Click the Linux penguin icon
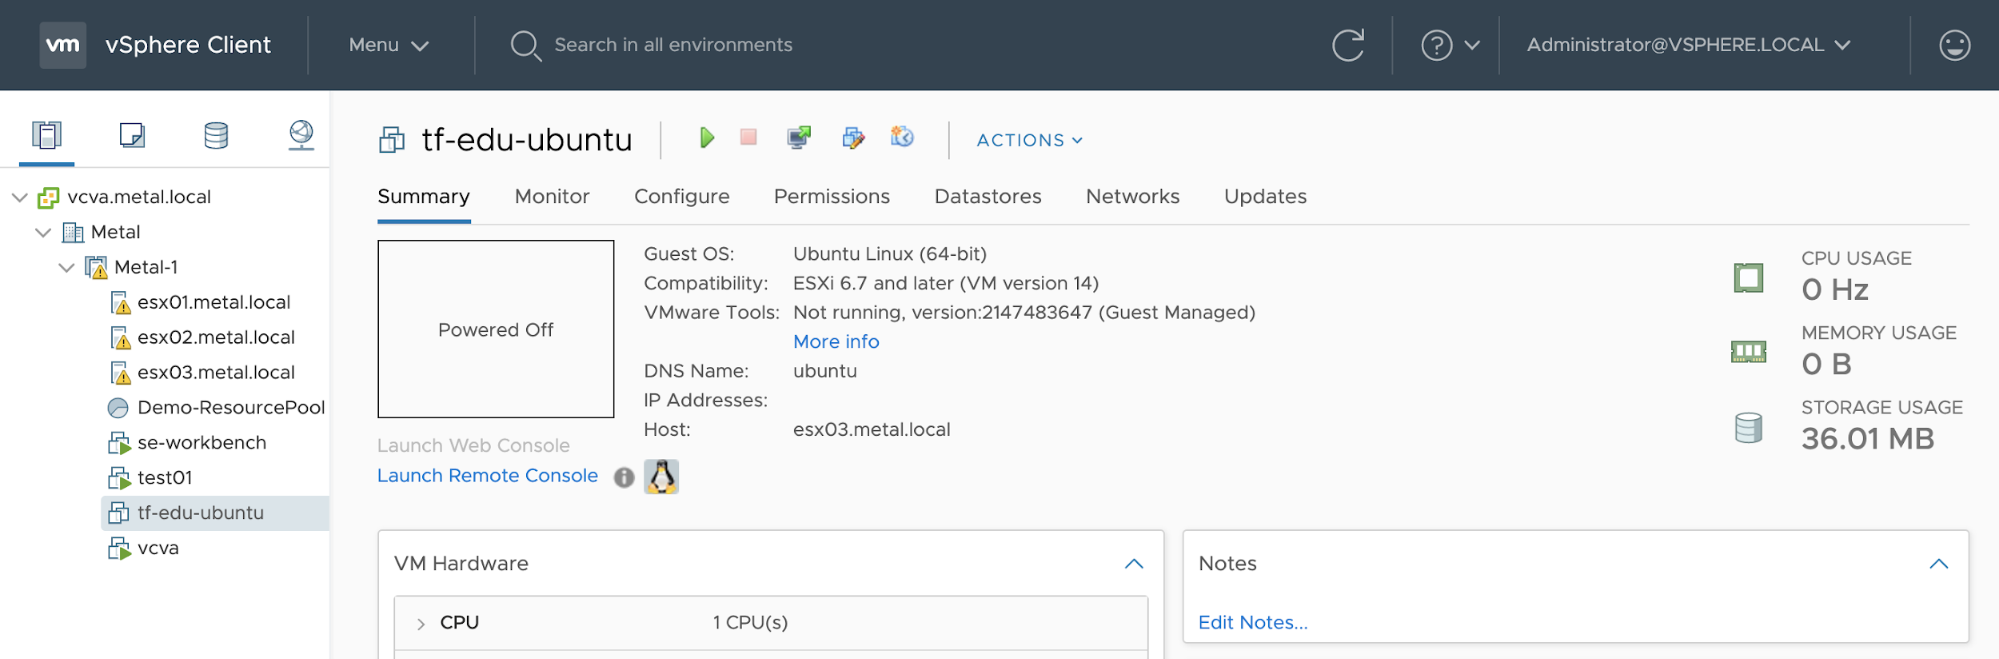Screen dimensions: 1999x659 661,477
